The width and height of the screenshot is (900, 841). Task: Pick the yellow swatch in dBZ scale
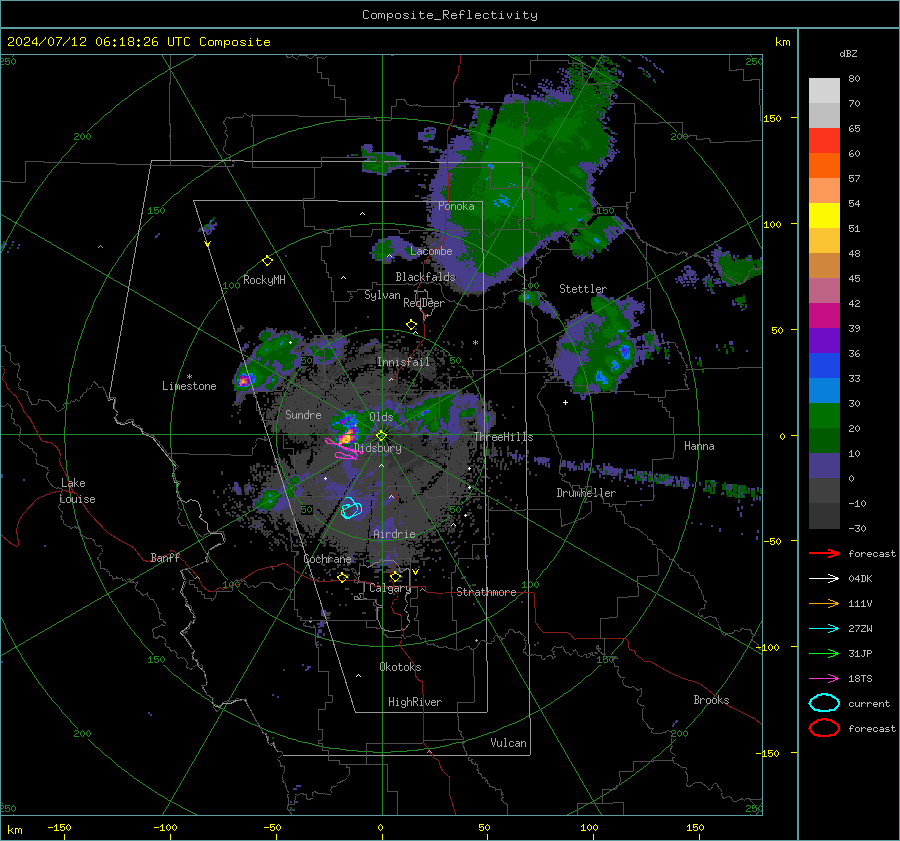coord(824,215)
